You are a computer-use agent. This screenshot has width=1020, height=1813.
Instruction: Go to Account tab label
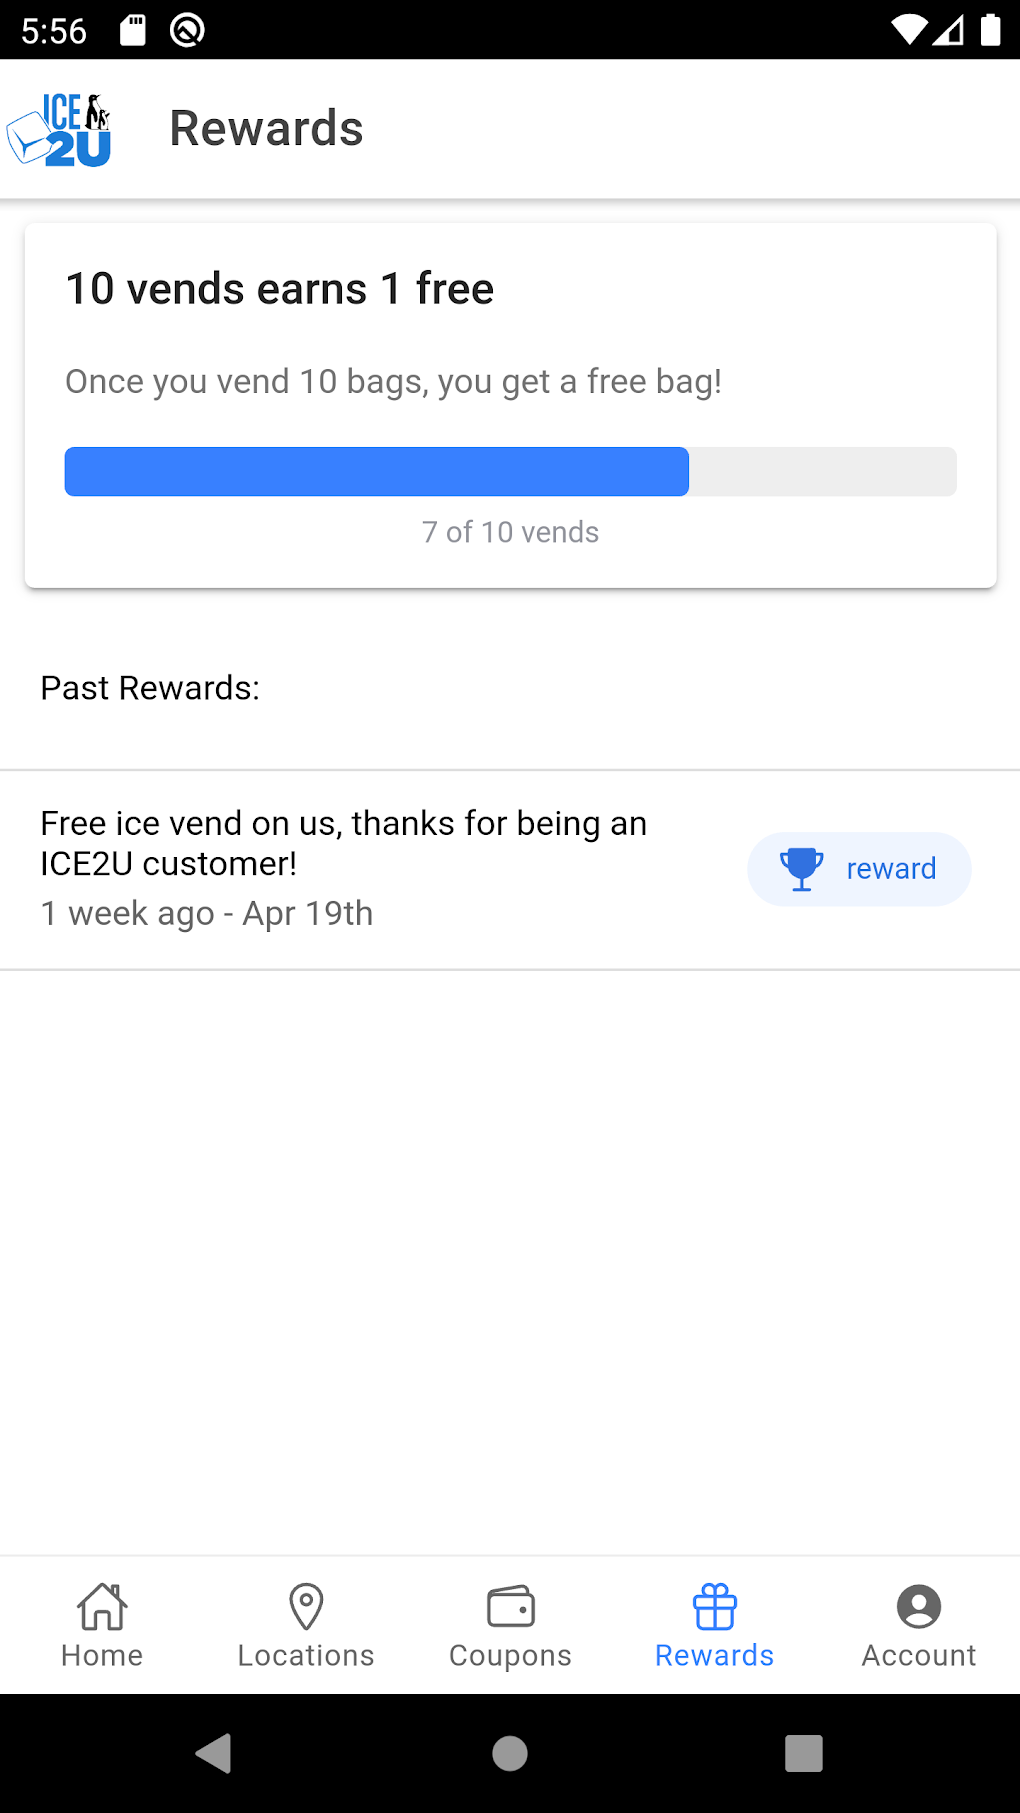(x=918, y=1656)
